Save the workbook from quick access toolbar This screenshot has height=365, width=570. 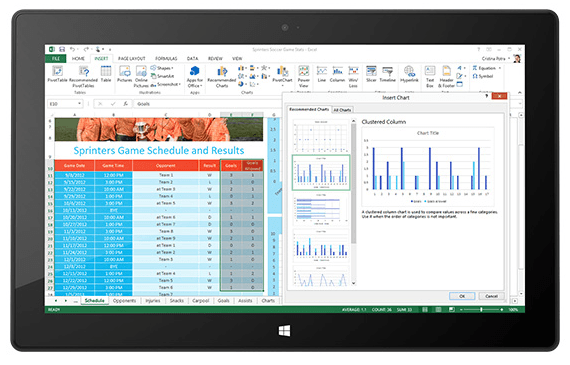(62, 49)
